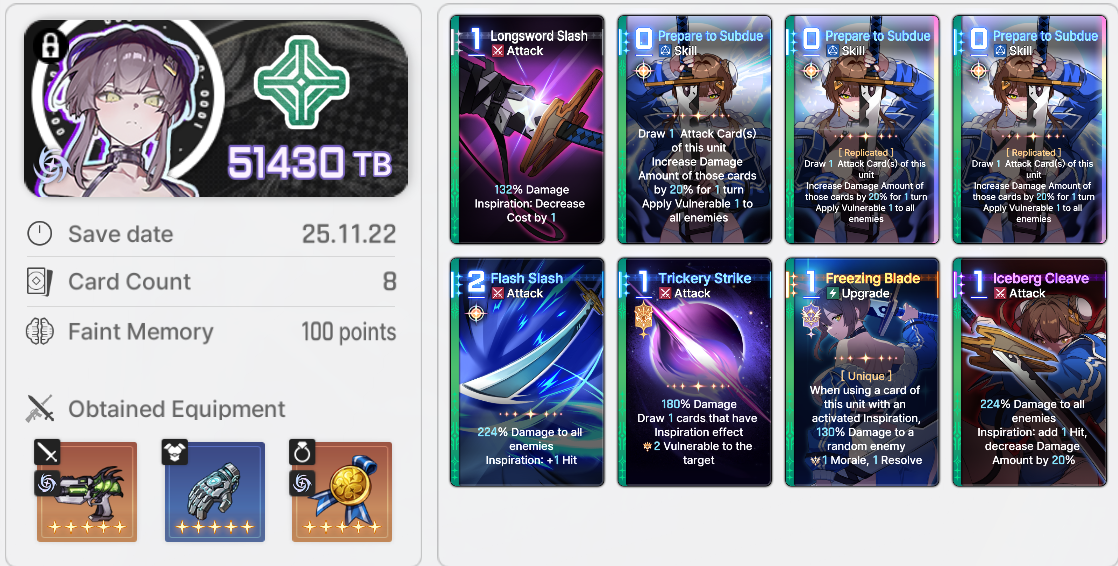The width and height of the screenshot is (1118, 566).
Task: Click the armor slot icon above glove
Action: pyautogui.click(x=175, y=452)
